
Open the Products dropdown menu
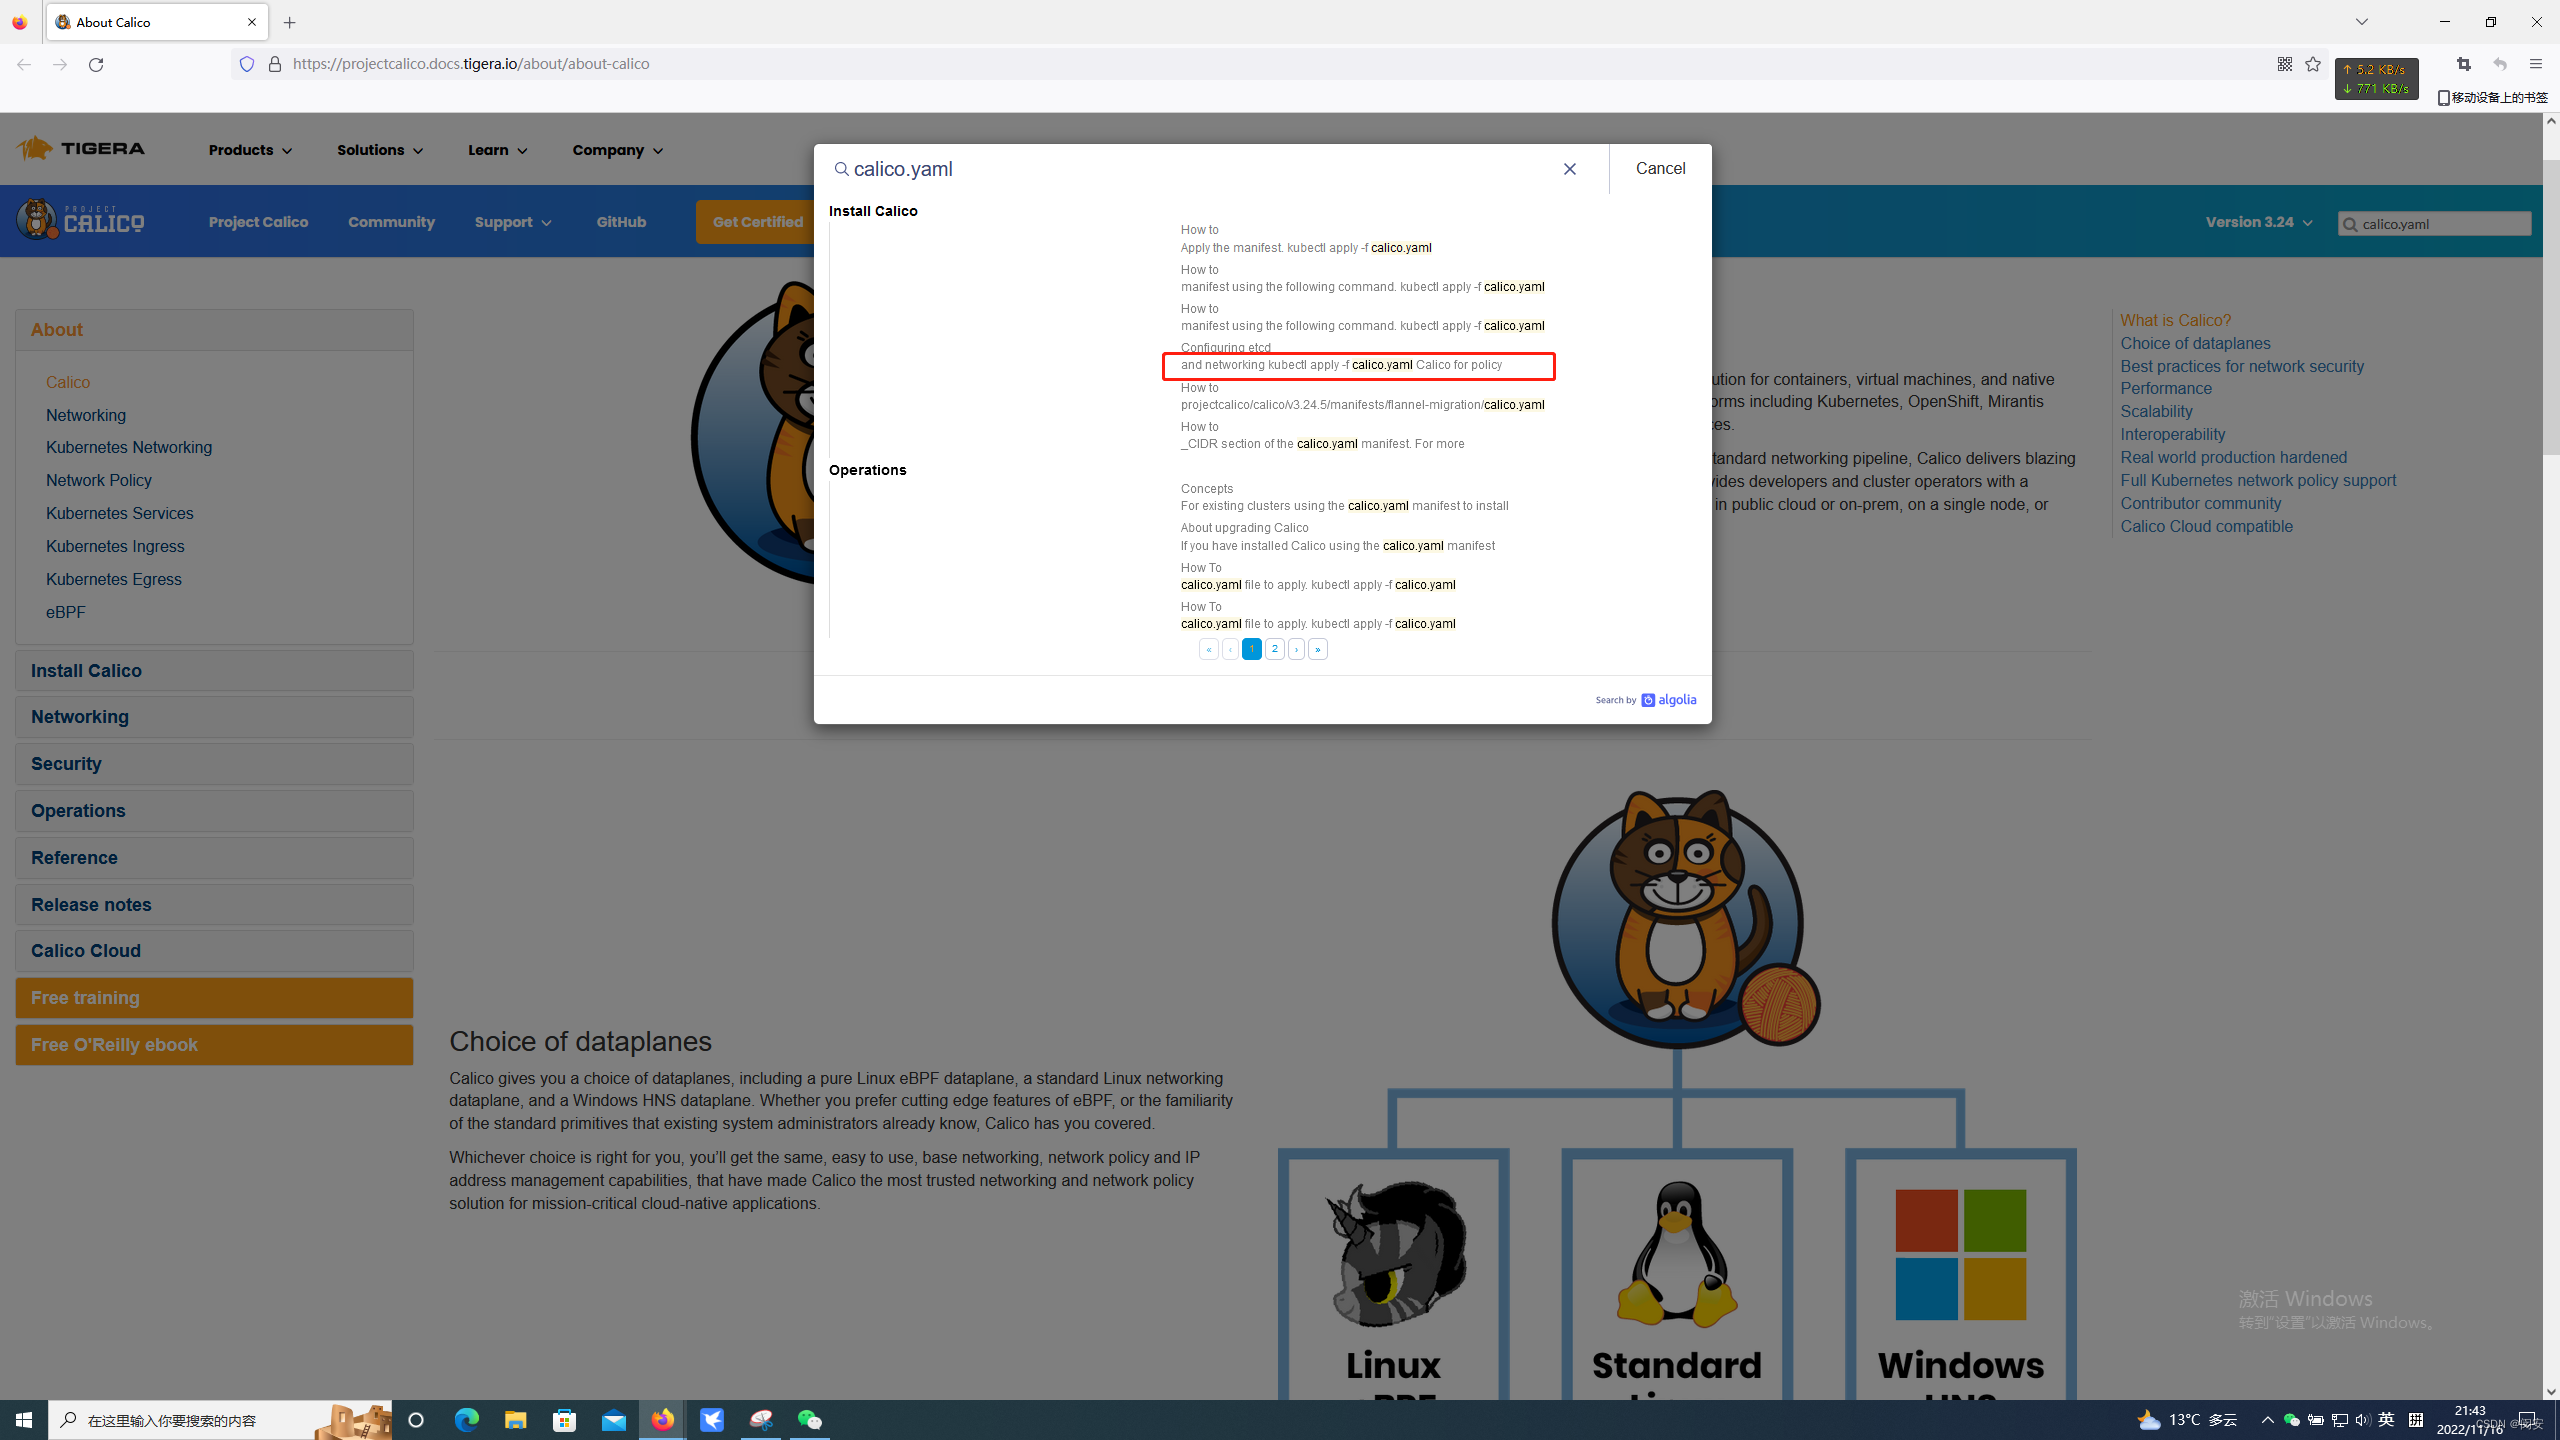[x=250, y=150]
